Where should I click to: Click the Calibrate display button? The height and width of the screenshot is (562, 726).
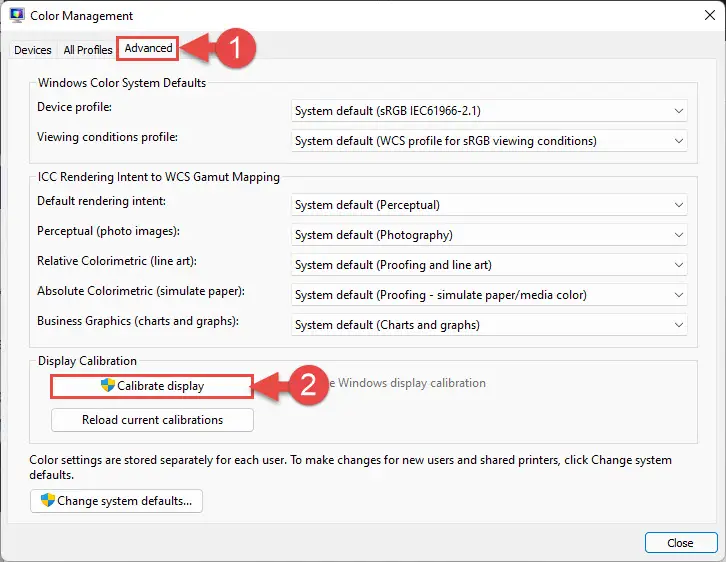click(x=152, y=386)
